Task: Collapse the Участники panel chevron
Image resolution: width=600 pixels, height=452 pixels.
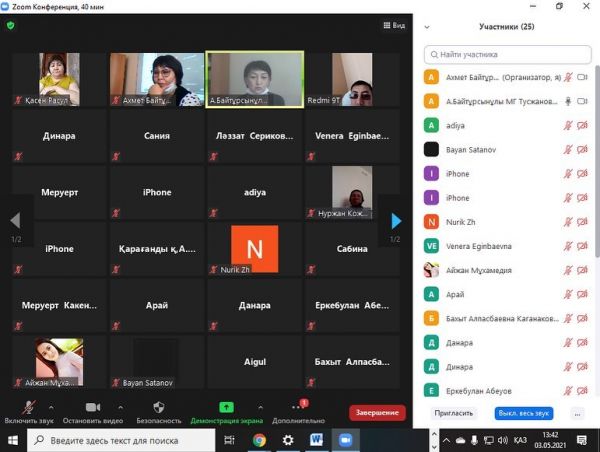Action: point(428,27)
